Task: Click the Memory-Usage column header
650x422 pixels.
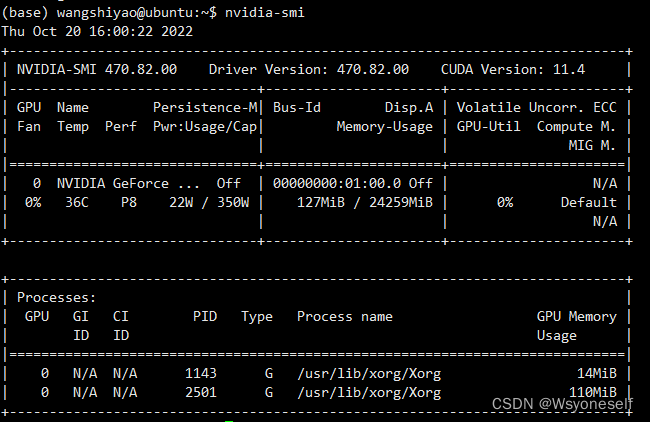Action: (385, 126)
